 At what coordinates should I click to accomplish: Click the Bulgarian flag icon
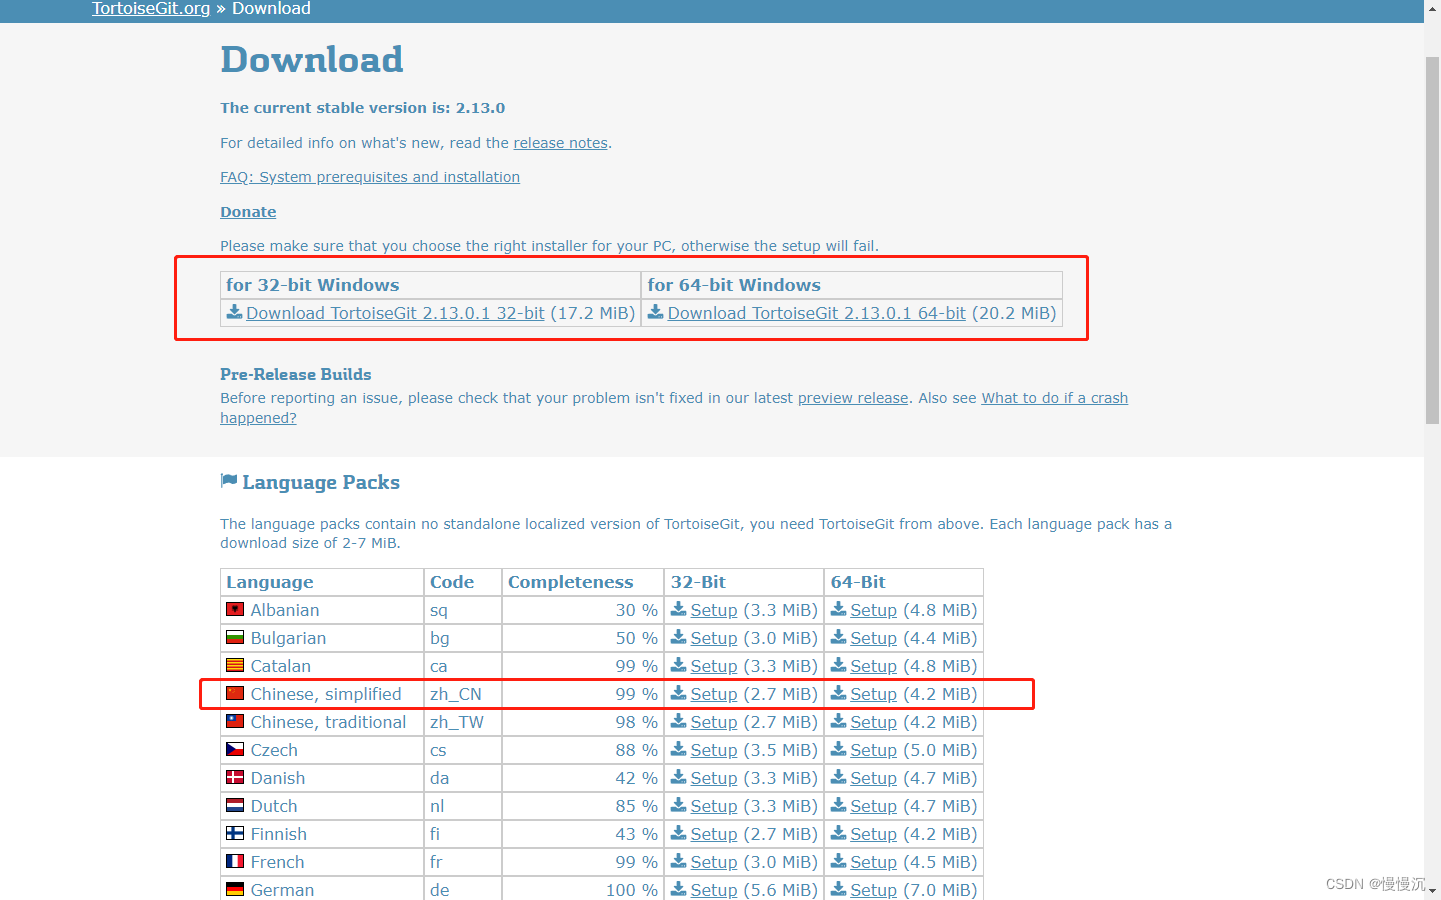point(235,637)
